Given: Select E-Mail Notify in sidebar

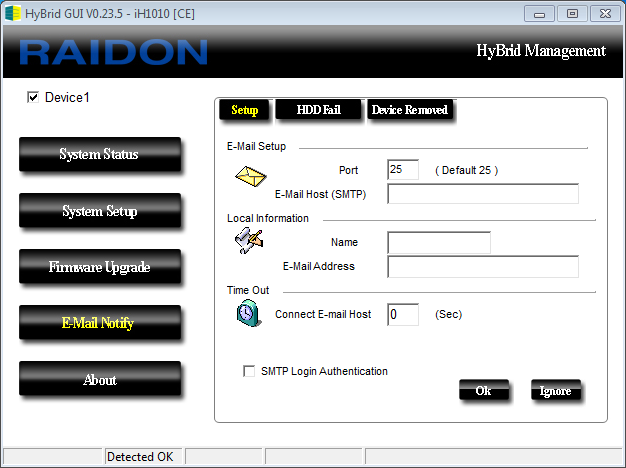Looking at the screenshot, I should point(100,323).
